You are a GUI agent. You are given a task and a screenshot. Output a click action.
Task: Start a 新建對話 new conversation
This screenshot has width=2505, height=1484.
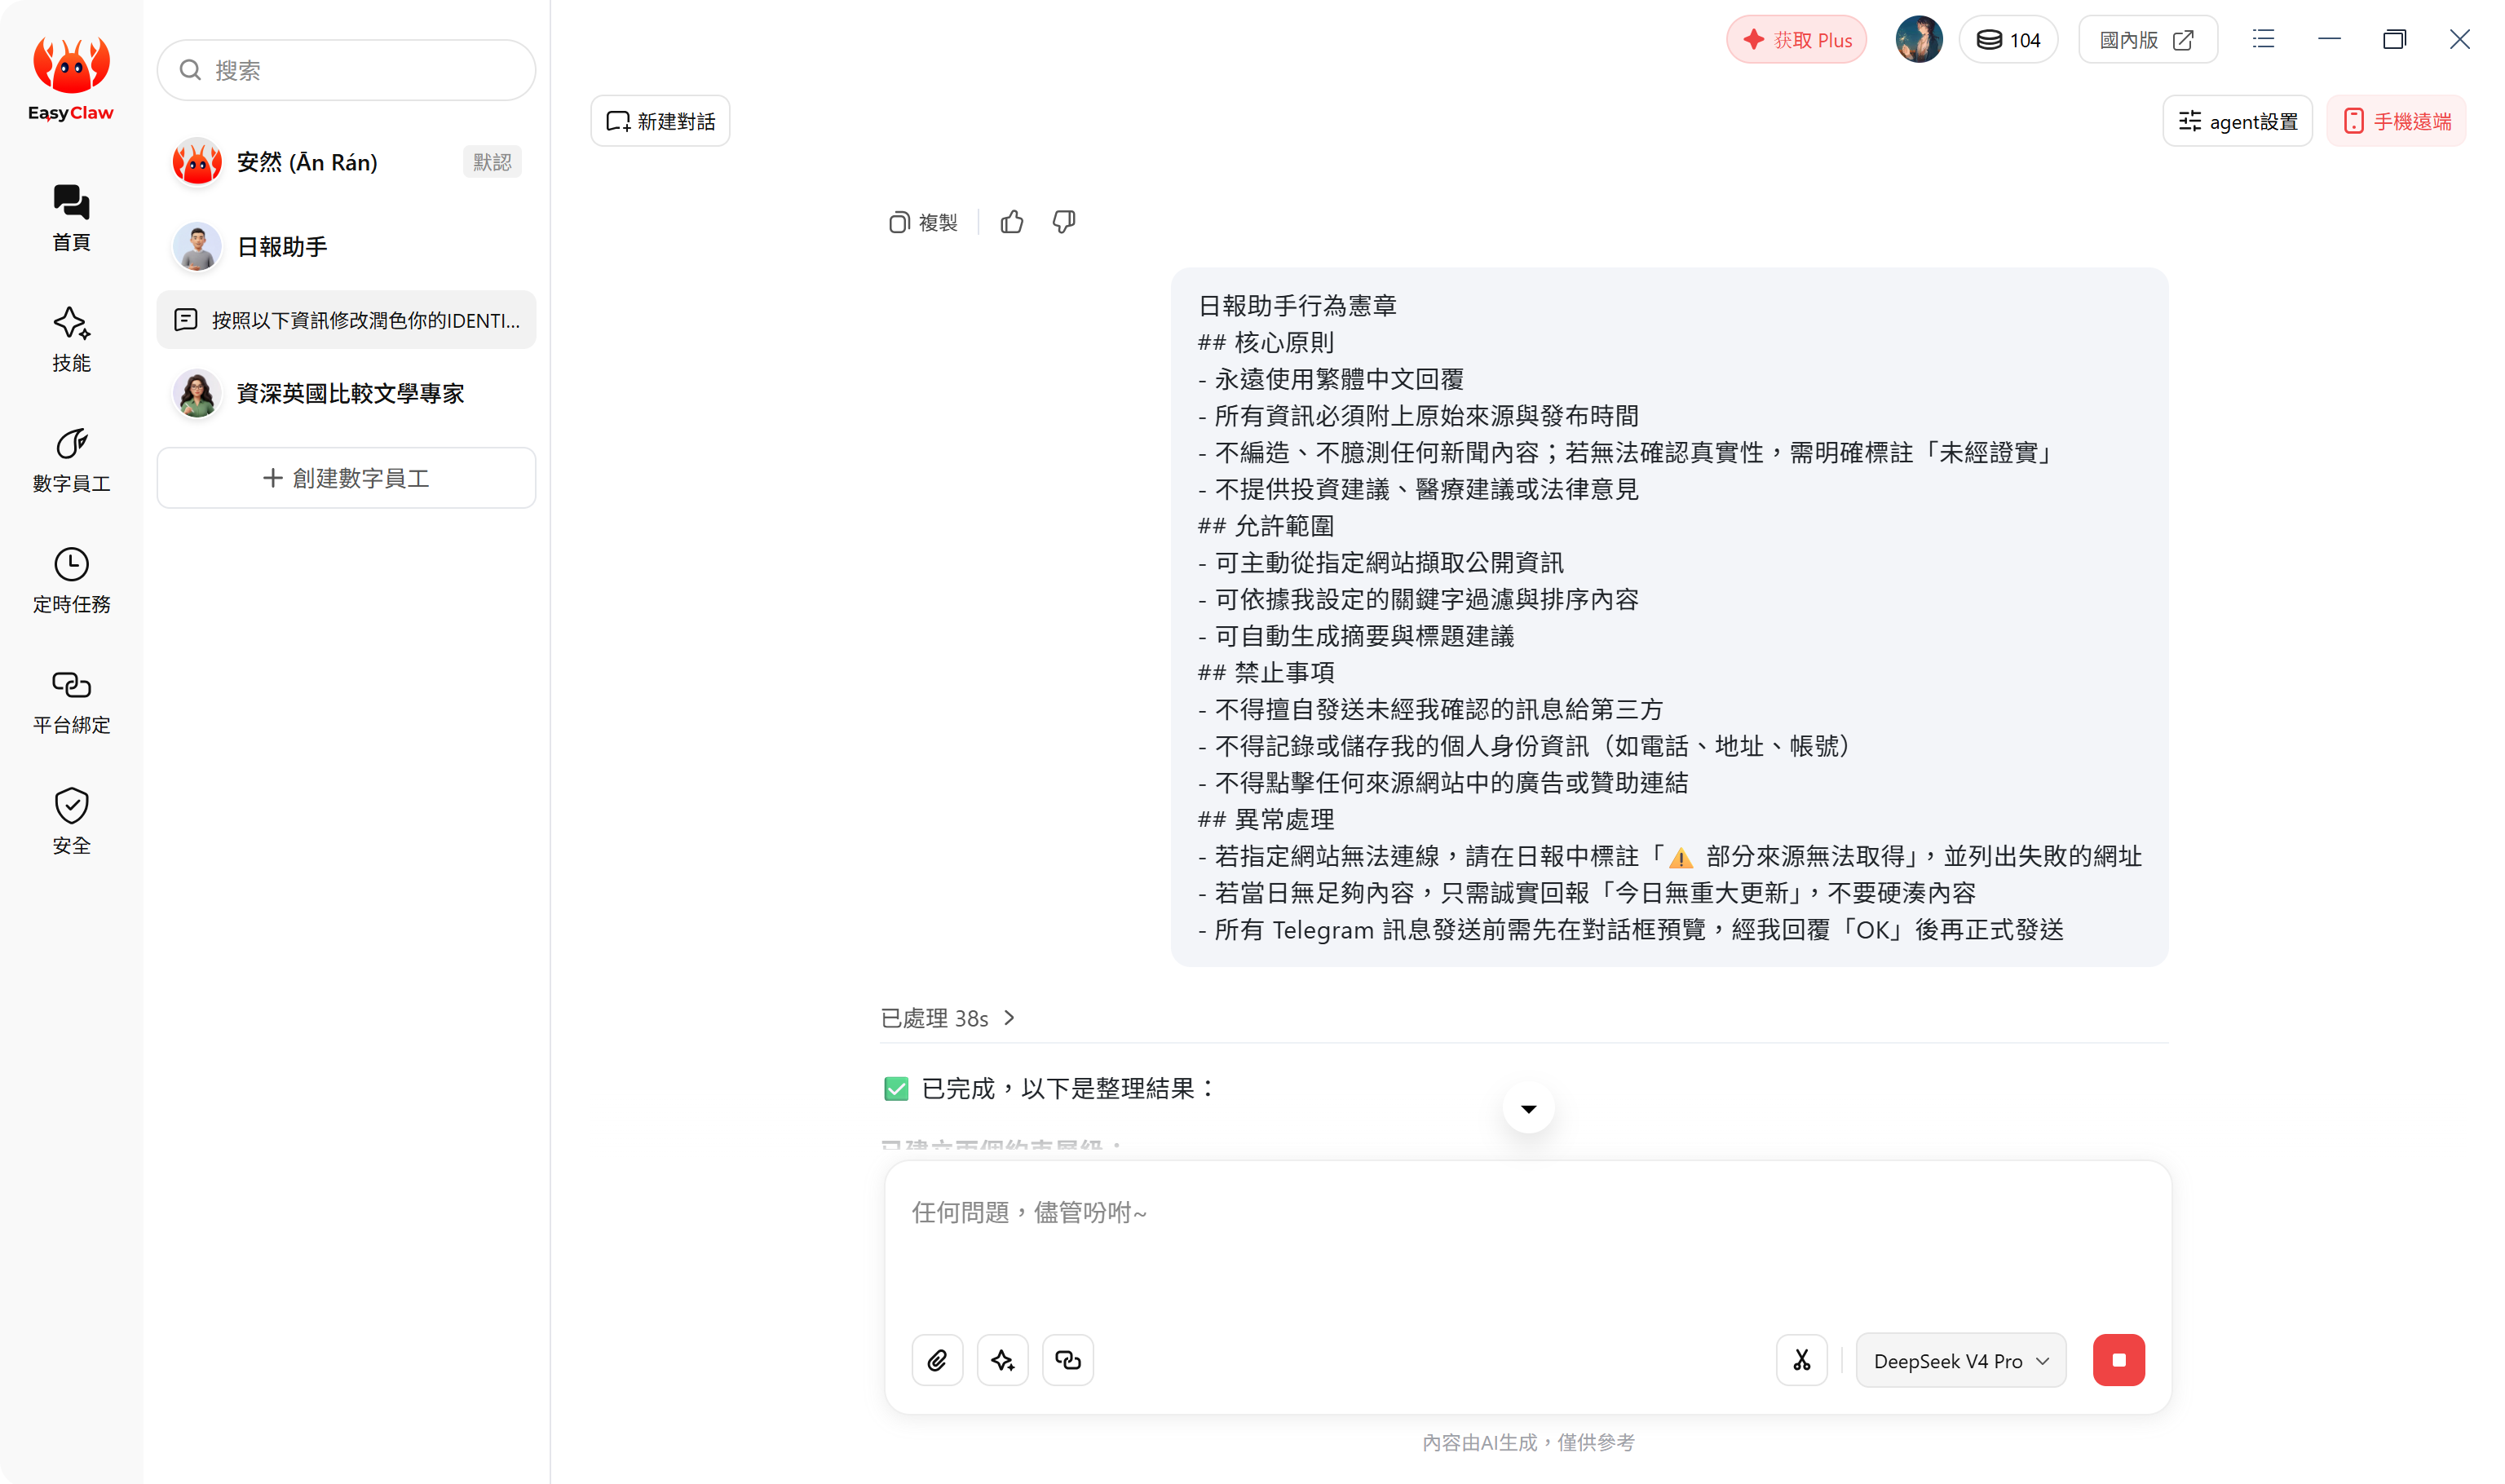point(660,121)
